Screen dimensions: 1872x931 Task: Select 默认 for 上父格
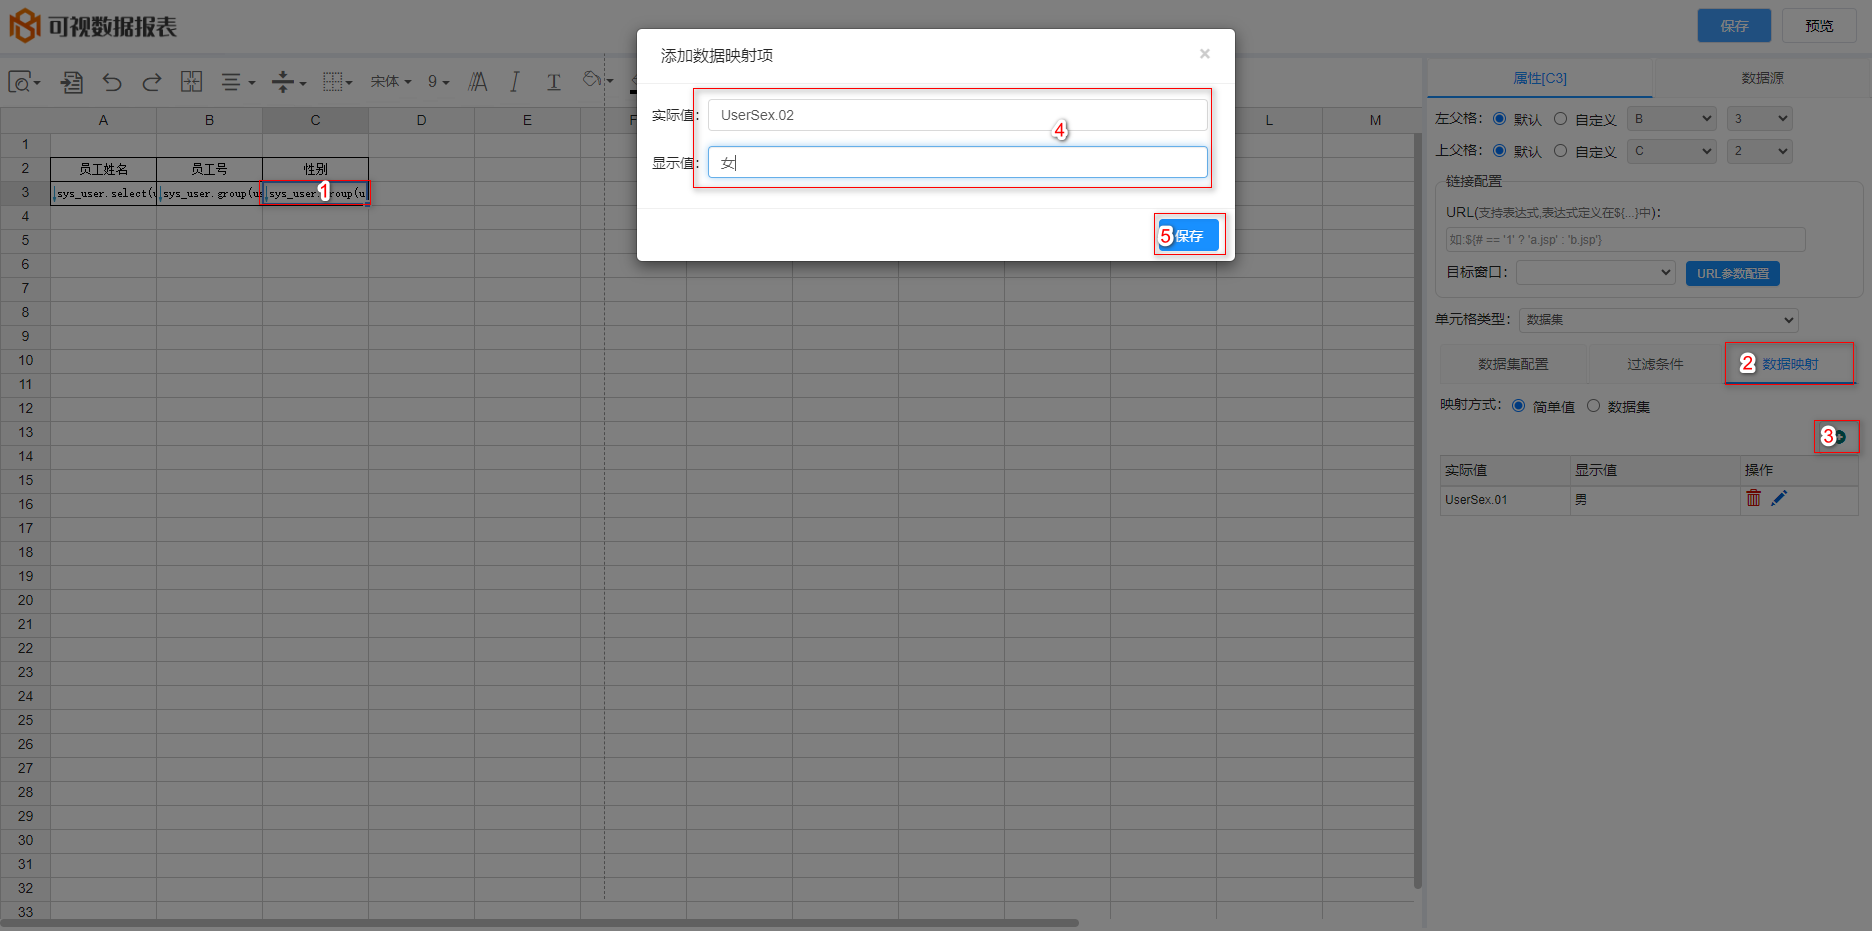(1499, 151)
